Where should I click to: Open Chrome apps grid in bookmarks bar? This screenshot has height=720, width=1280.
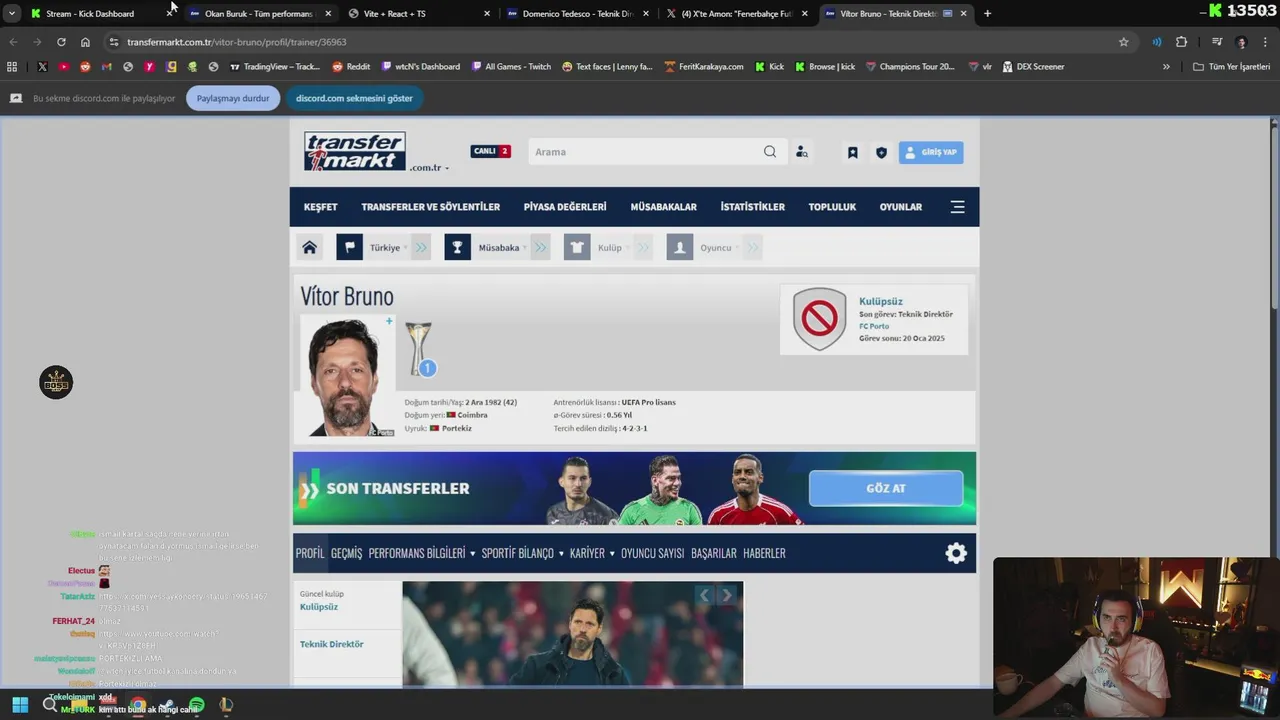click(12, 67)
